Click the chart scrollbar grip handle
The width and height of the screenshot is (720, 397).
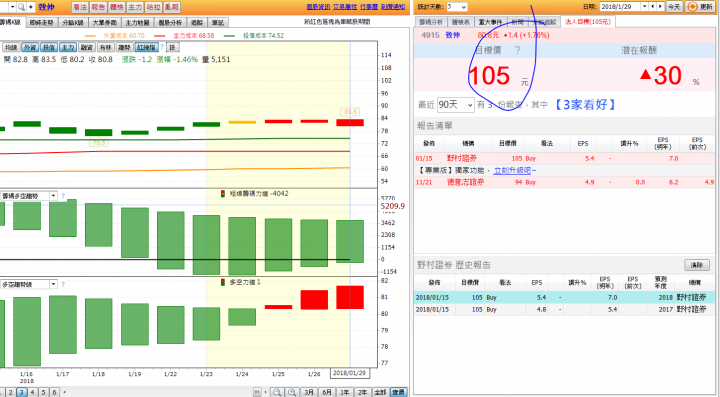click(257, 392)
